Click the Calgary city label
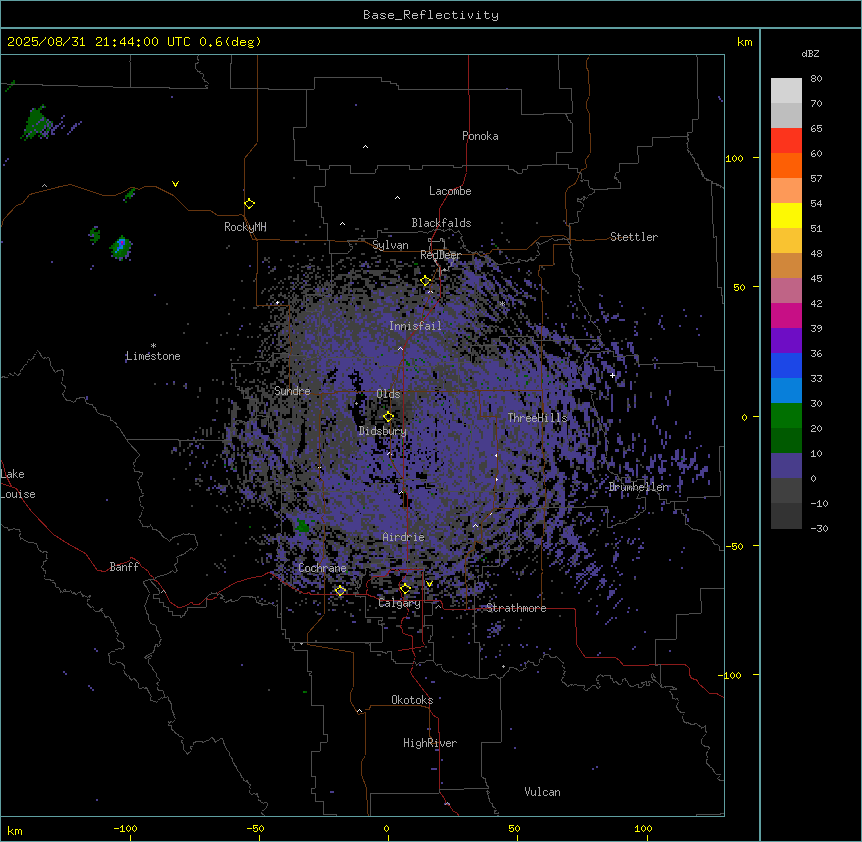Viewport: 862px width, 842px height. click(399, 603)
